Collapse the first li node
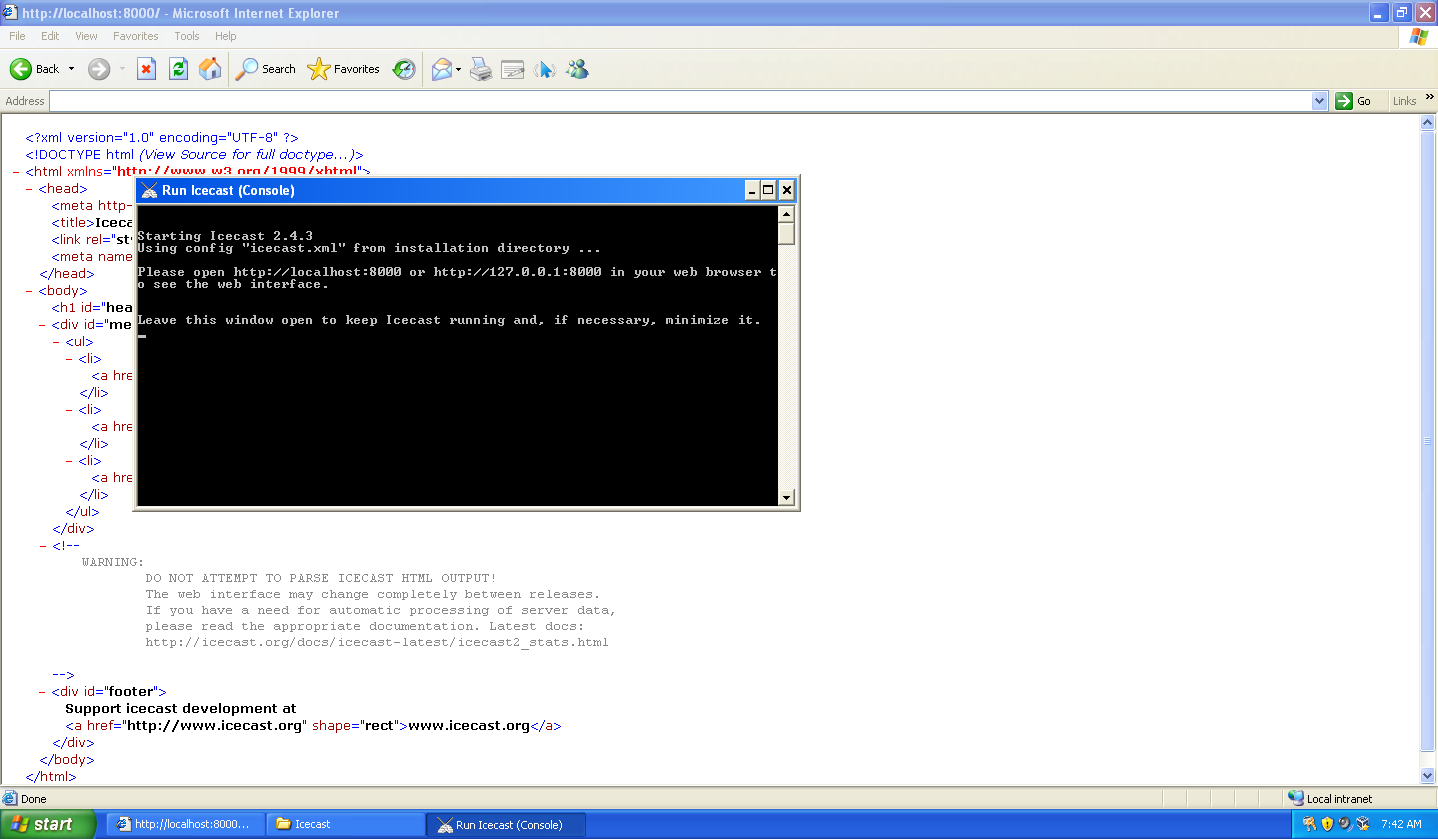 pos(69,359)
